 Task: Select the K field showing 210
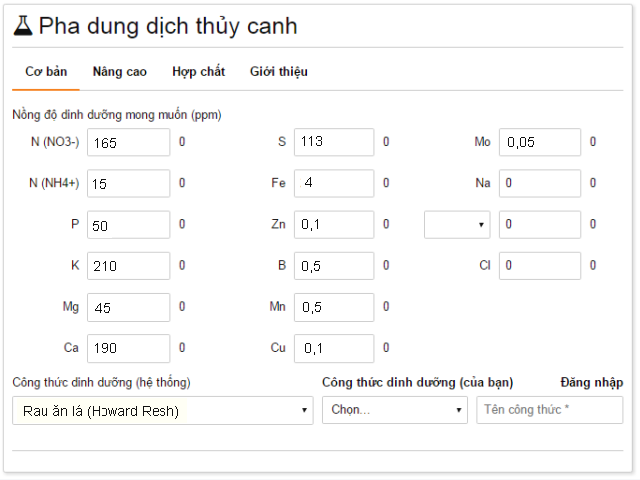pyautogui.click(x=129, y=266)
